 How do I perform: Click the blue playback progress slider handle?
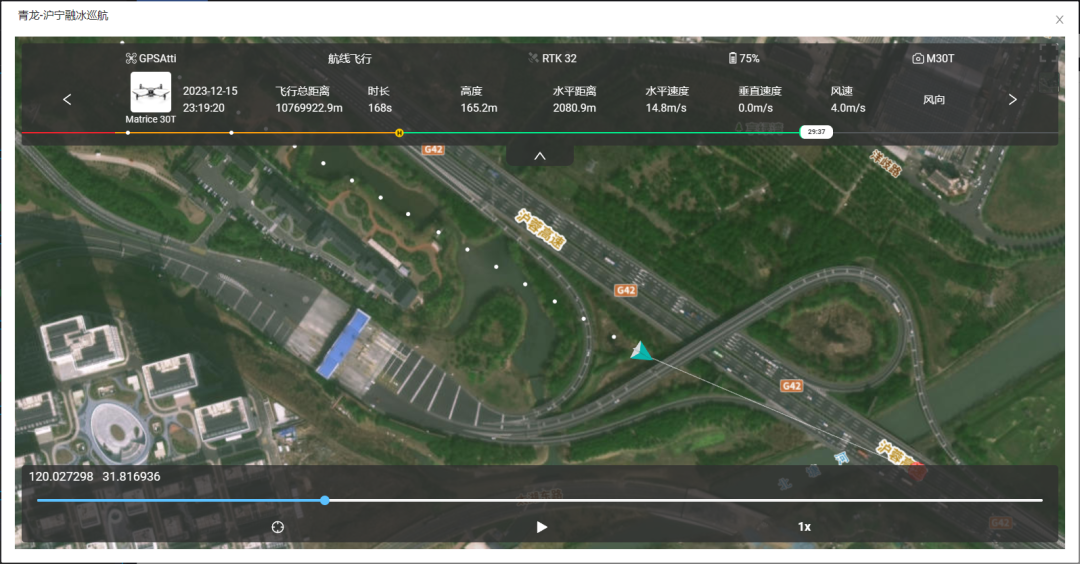(325, 500)
